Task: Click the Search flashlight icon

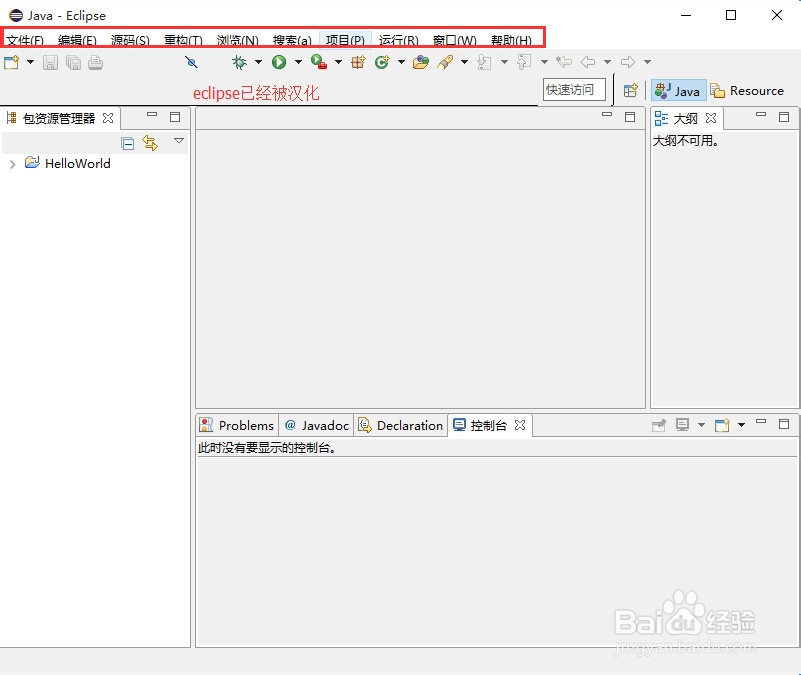Action: tap(445, 62)
